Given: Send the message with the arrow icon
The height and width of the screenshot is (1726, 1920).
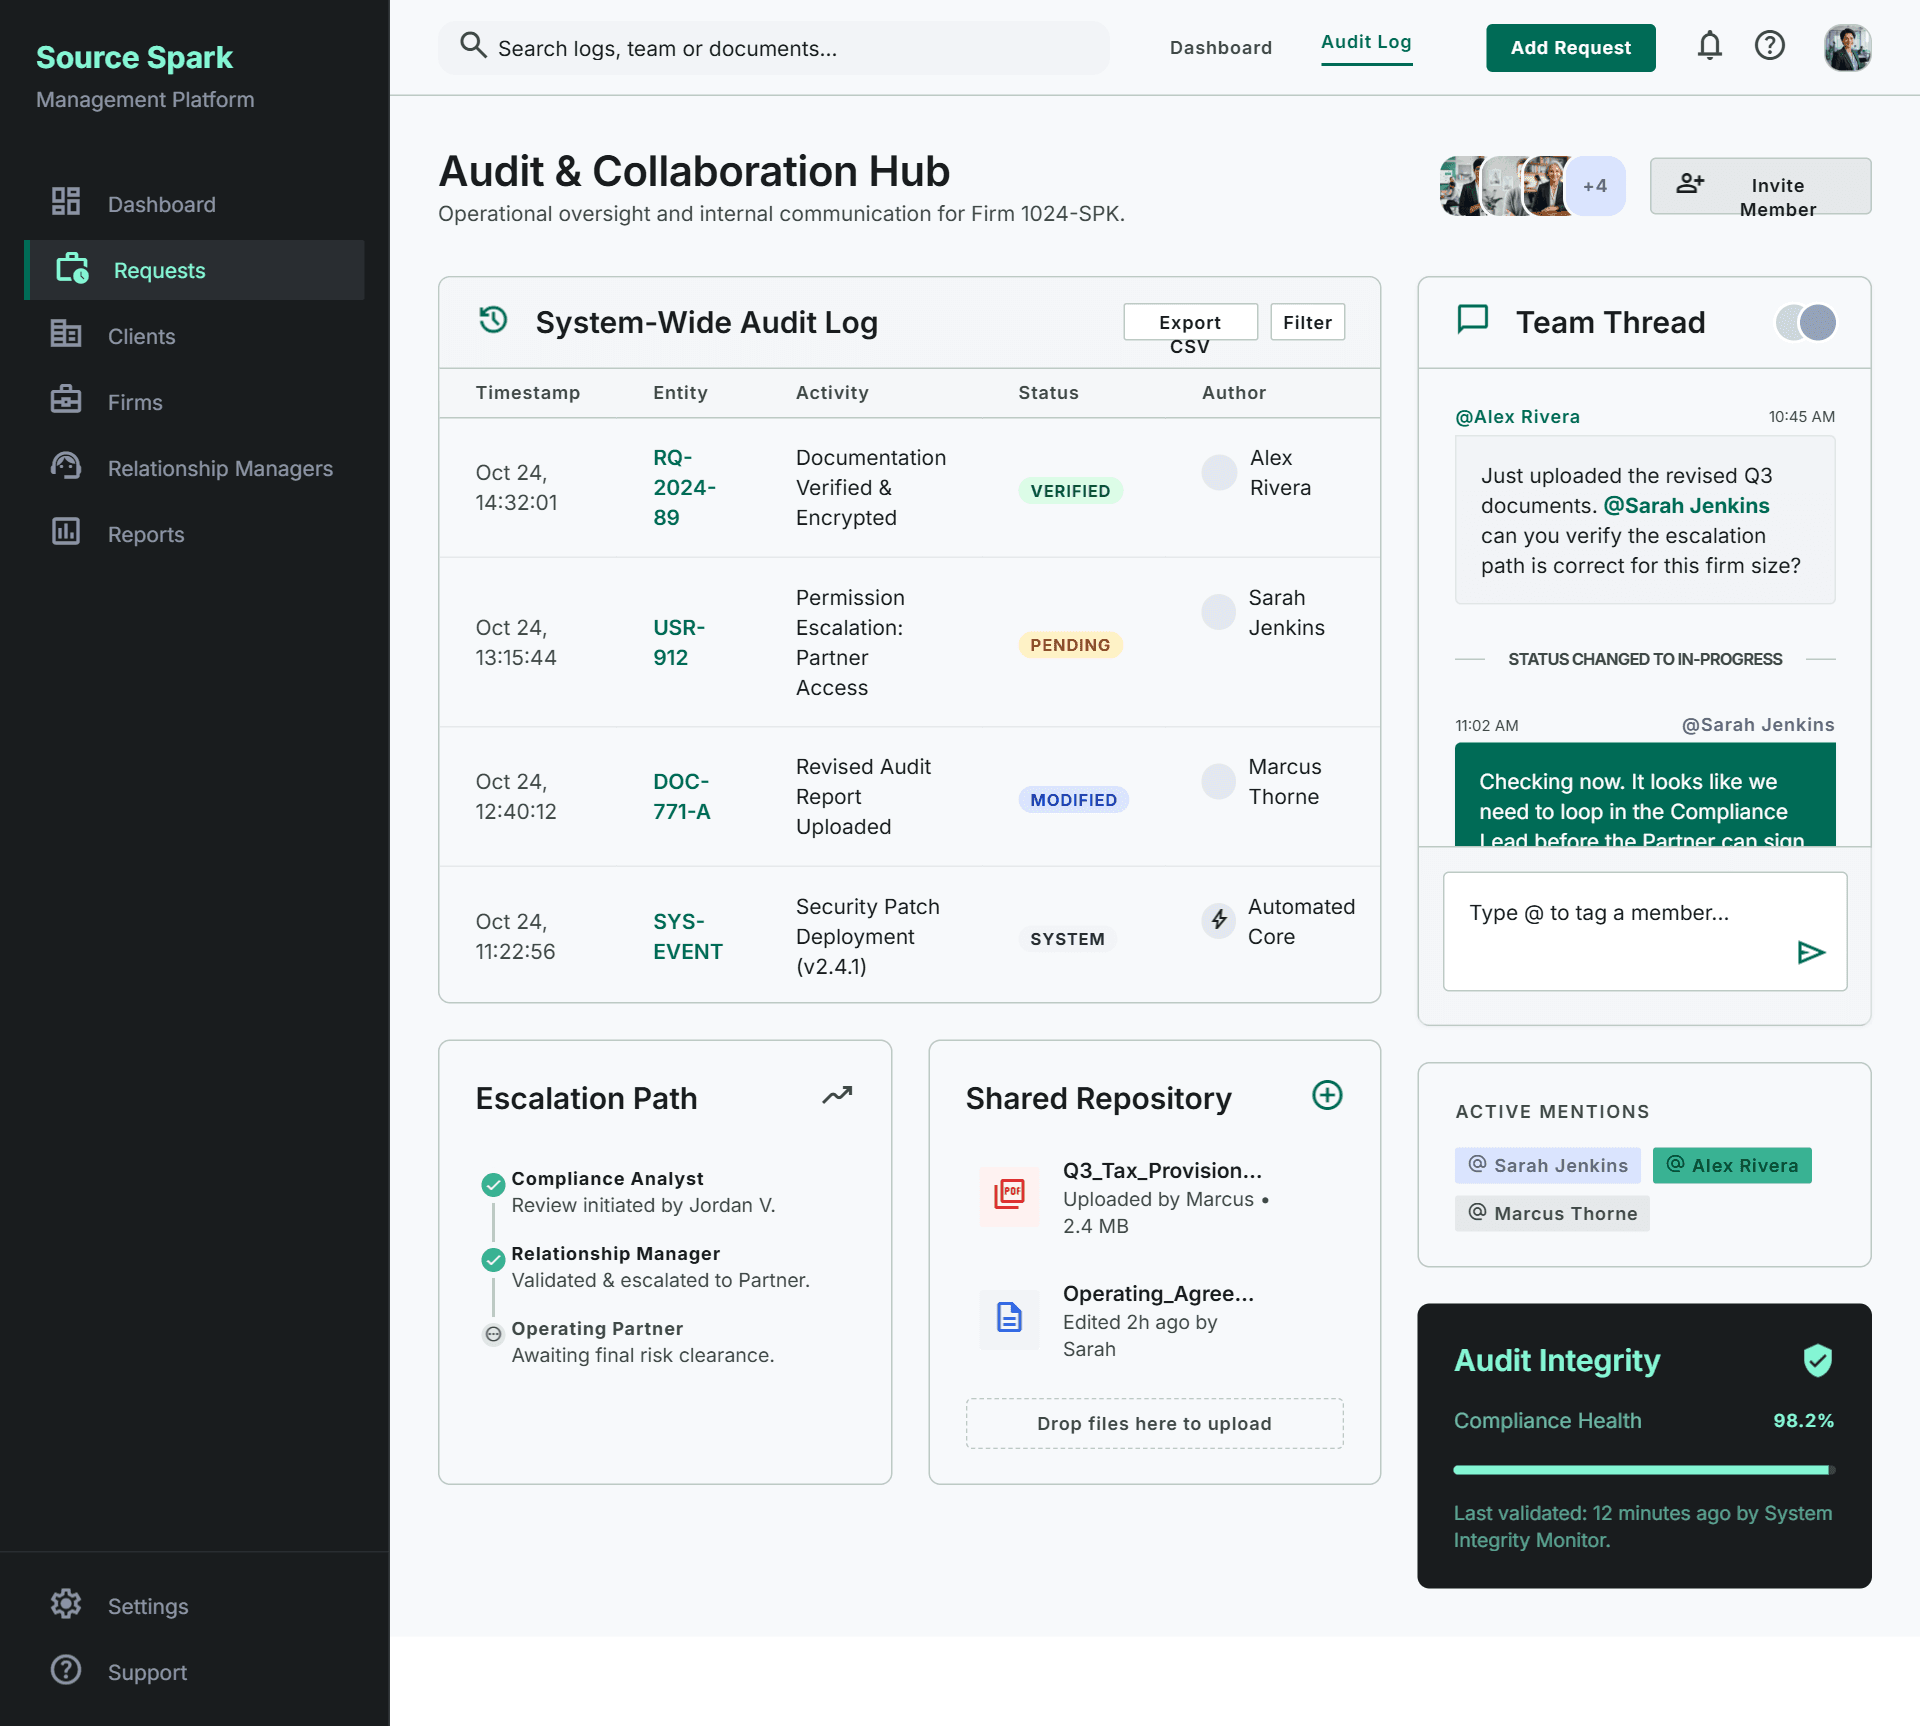Looking at the screenshot, I should [1811, 952].
